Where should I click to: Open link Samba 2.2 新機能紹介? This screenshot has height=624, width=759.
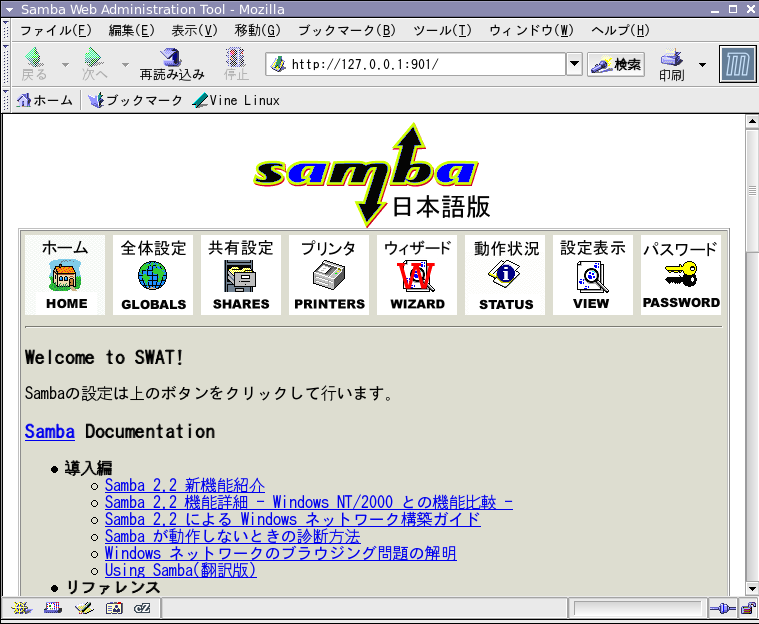coord(185,485)
